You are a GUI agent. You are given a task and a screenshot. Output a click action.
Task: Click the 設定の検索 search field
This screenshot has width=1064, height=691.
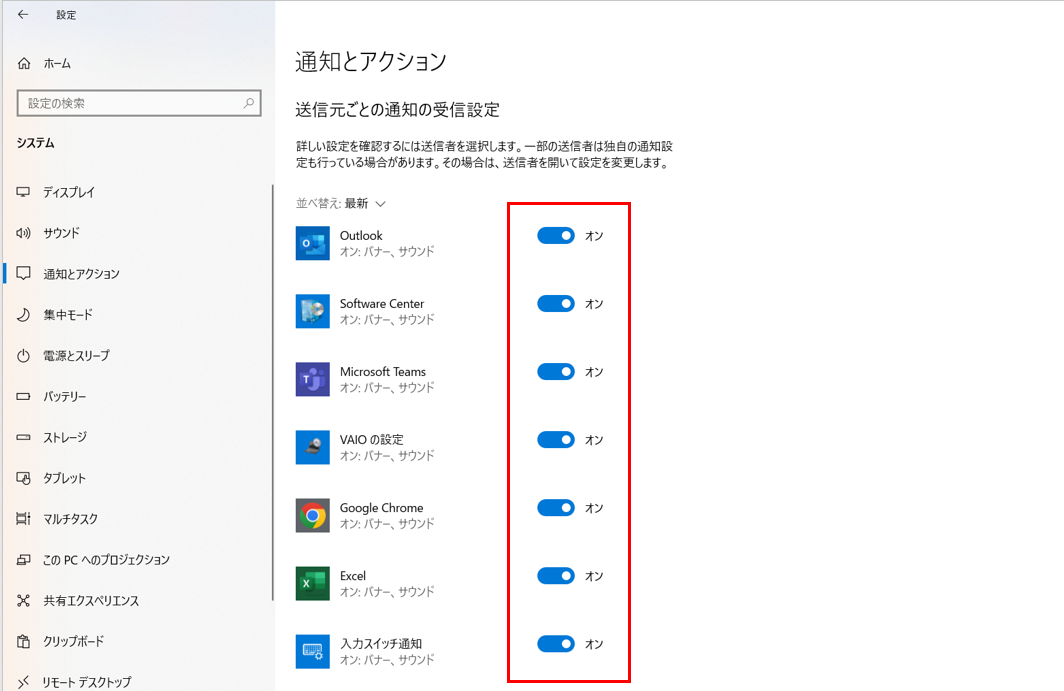click(139, 103)
